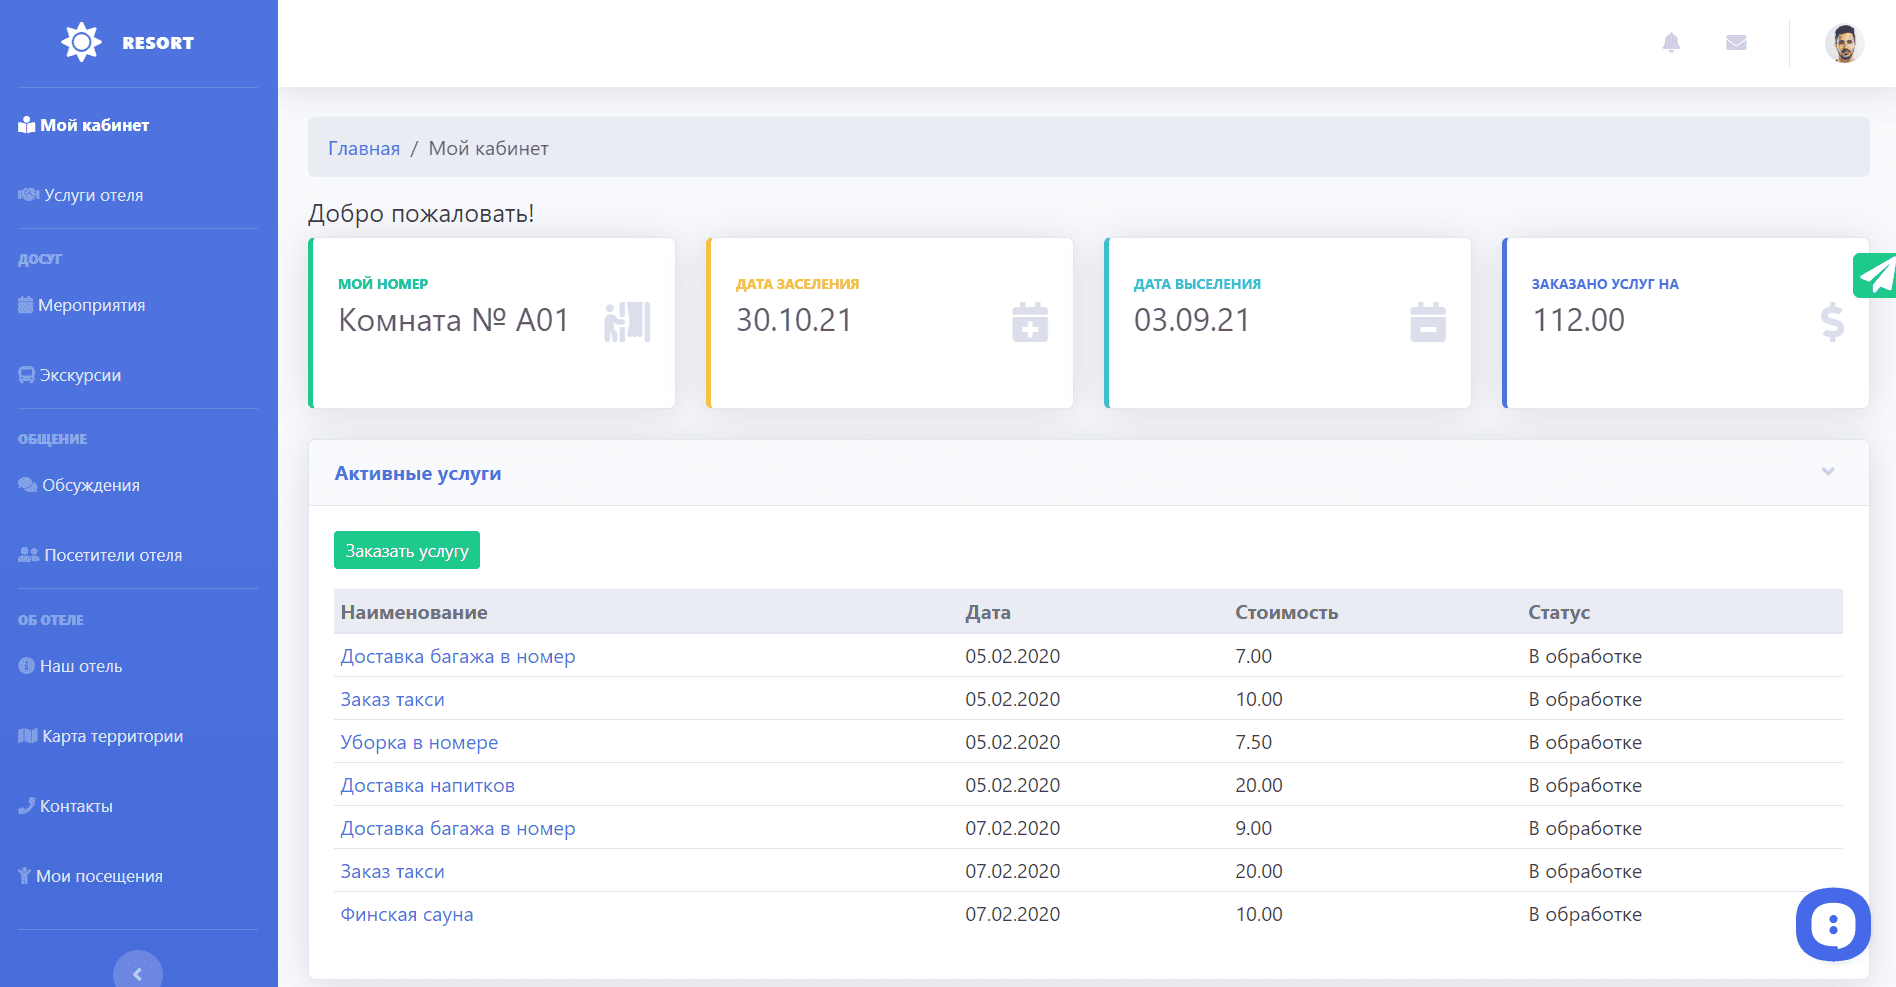Click the user profile avatar
The image size is (1896, 987).
(x=1844, y=44)
